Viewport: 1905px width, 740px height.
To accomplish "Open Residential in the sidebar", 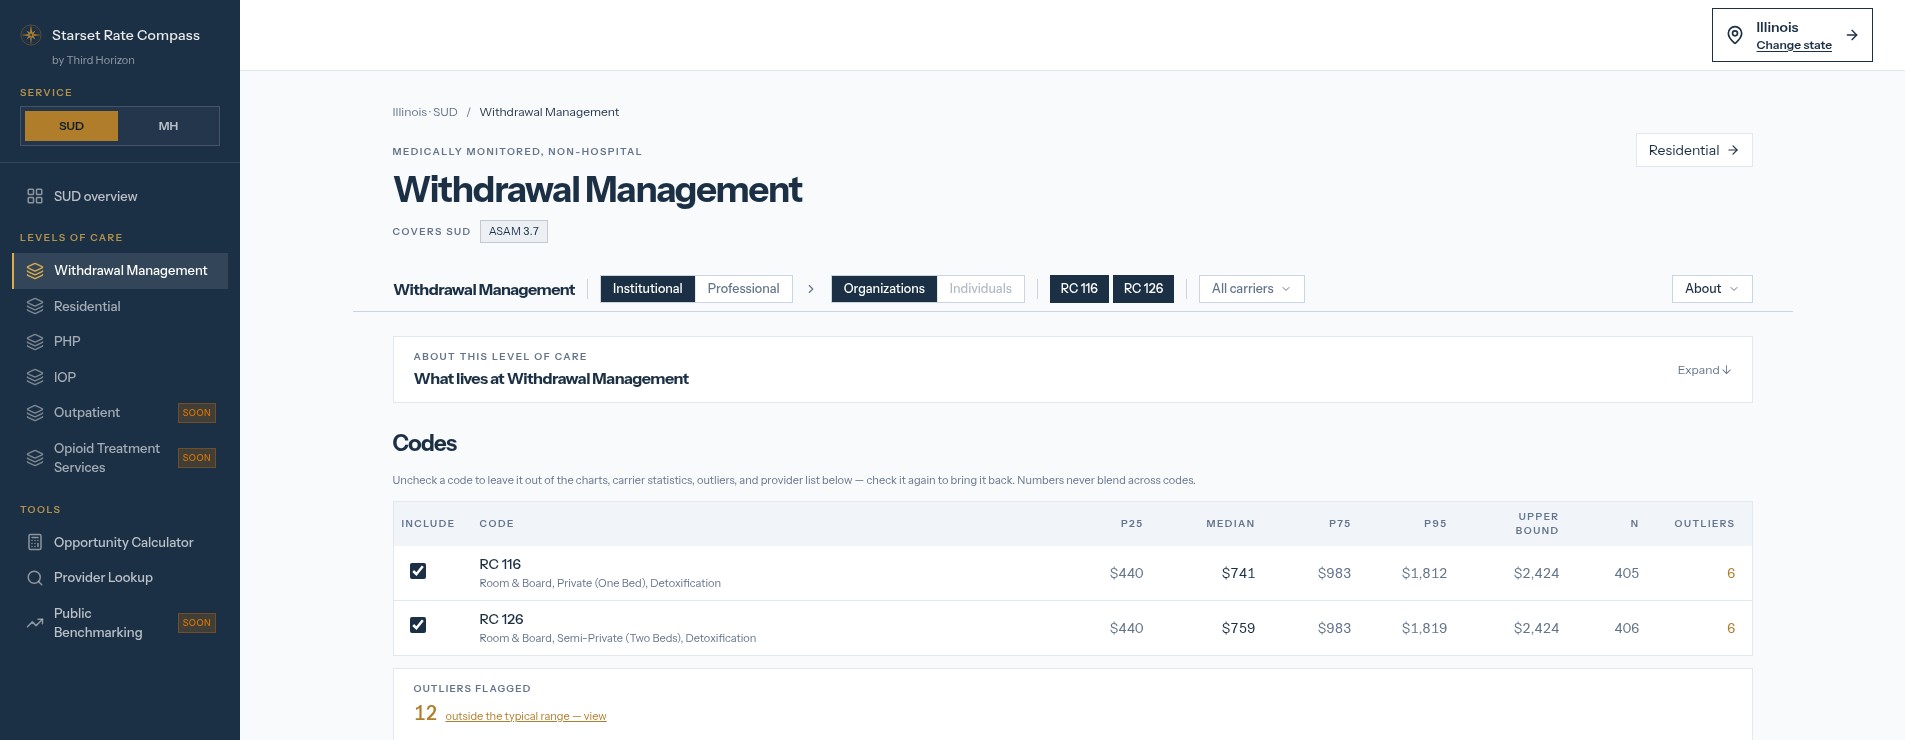I will tap(120, 306).
